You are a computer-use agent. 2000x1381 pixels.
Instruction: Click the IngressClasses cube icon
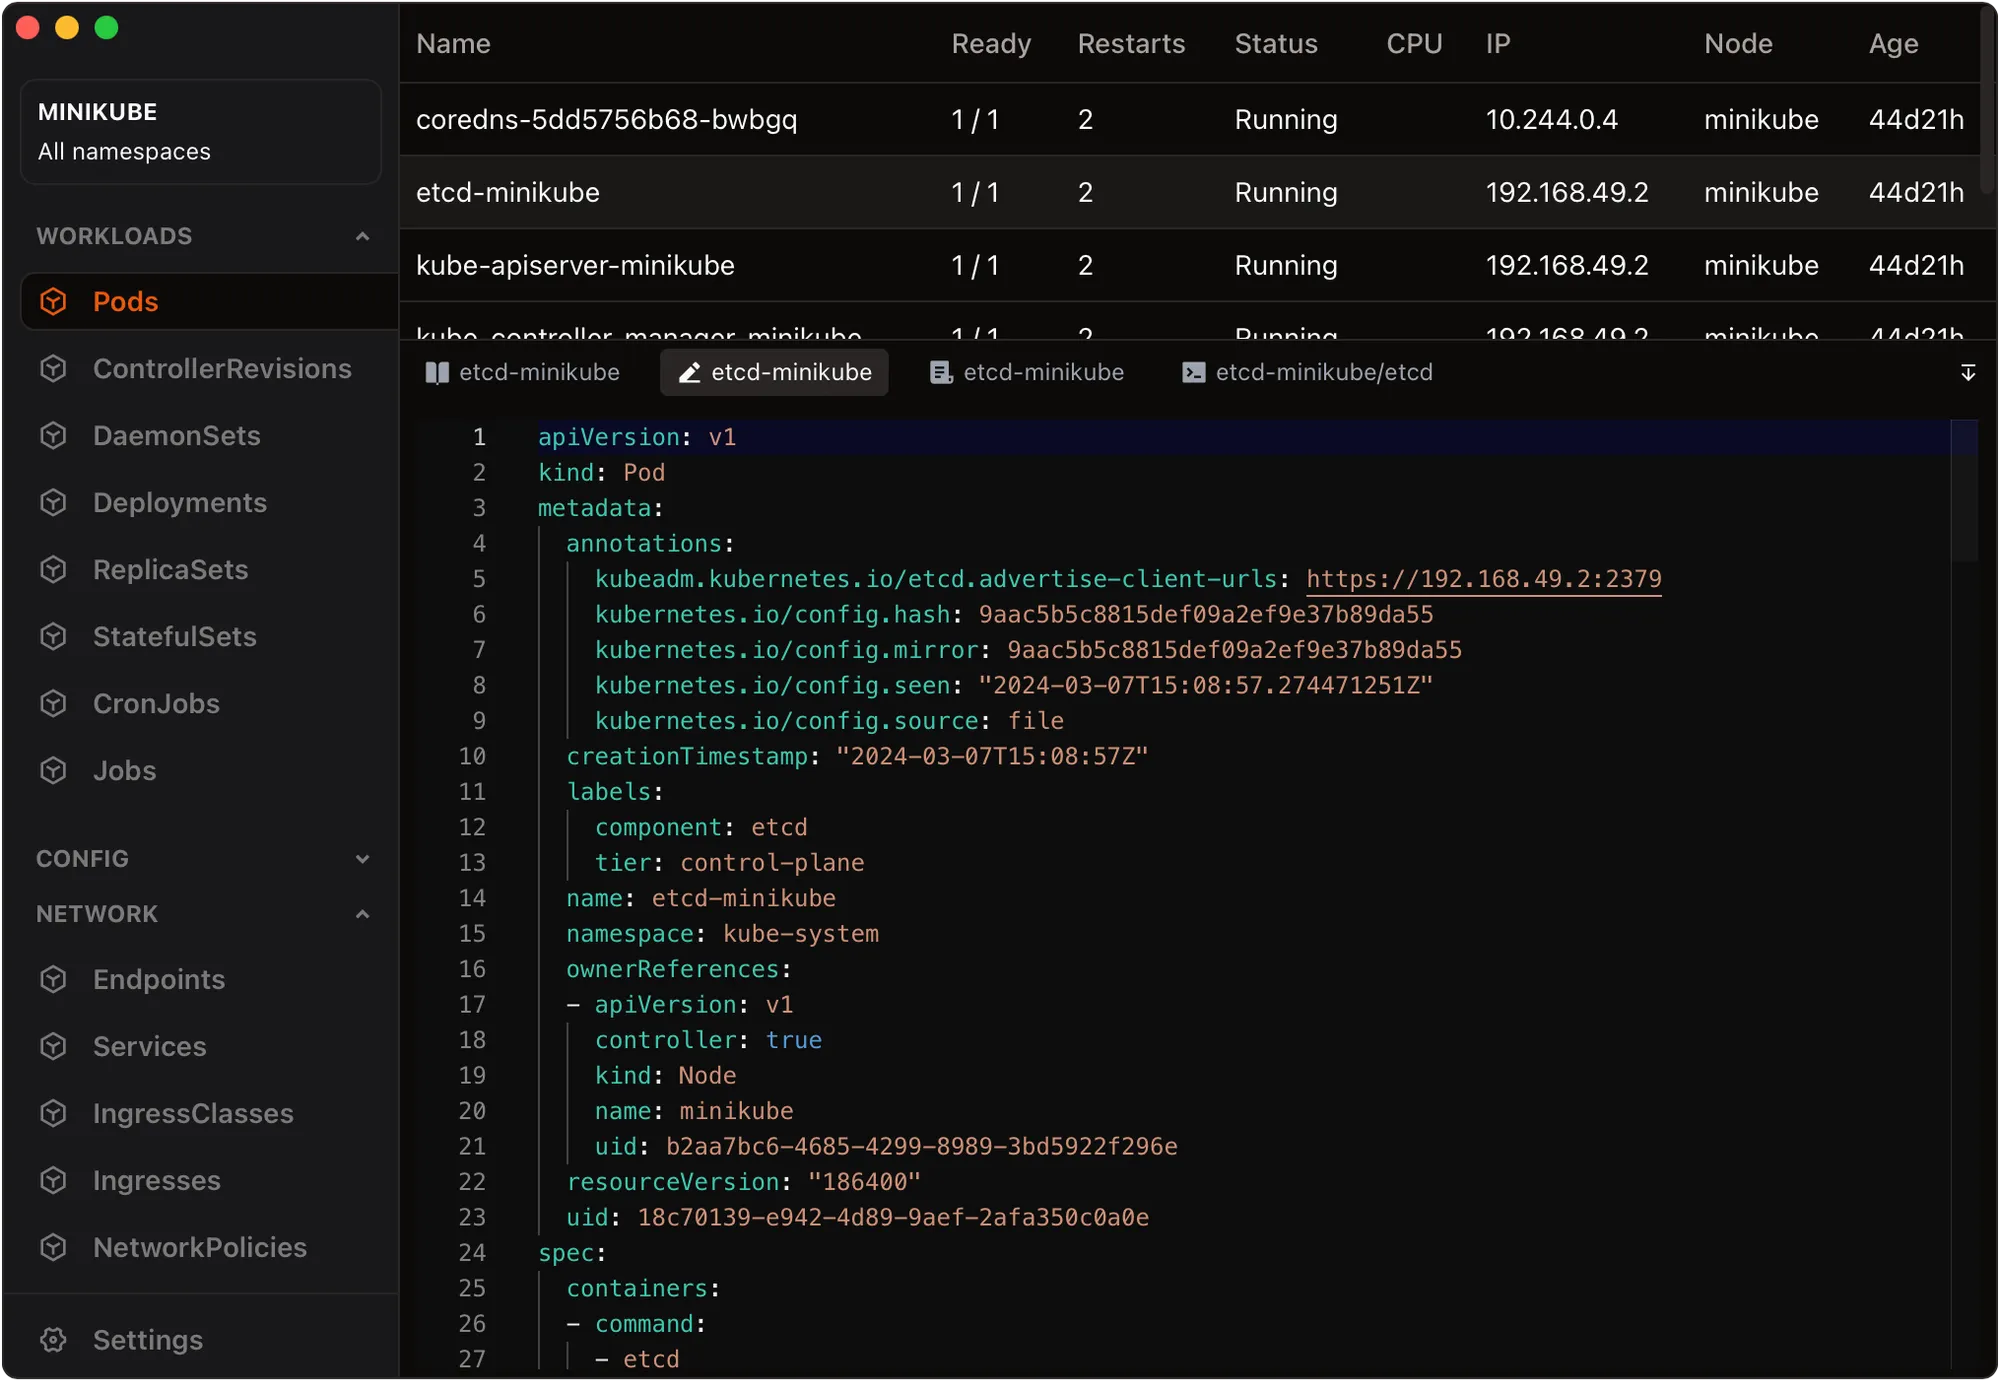point(54,1113)
